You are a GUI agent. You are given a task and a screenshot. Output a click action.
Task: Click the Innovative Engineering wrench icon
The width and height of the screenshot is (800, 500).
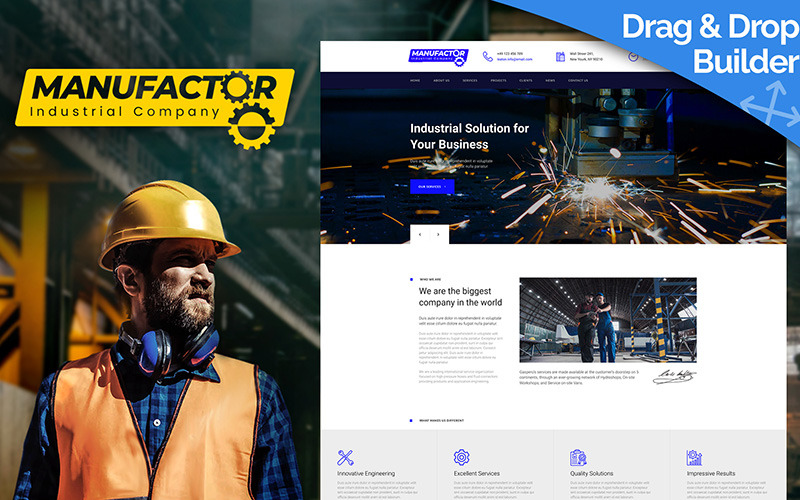coord(346,457)
